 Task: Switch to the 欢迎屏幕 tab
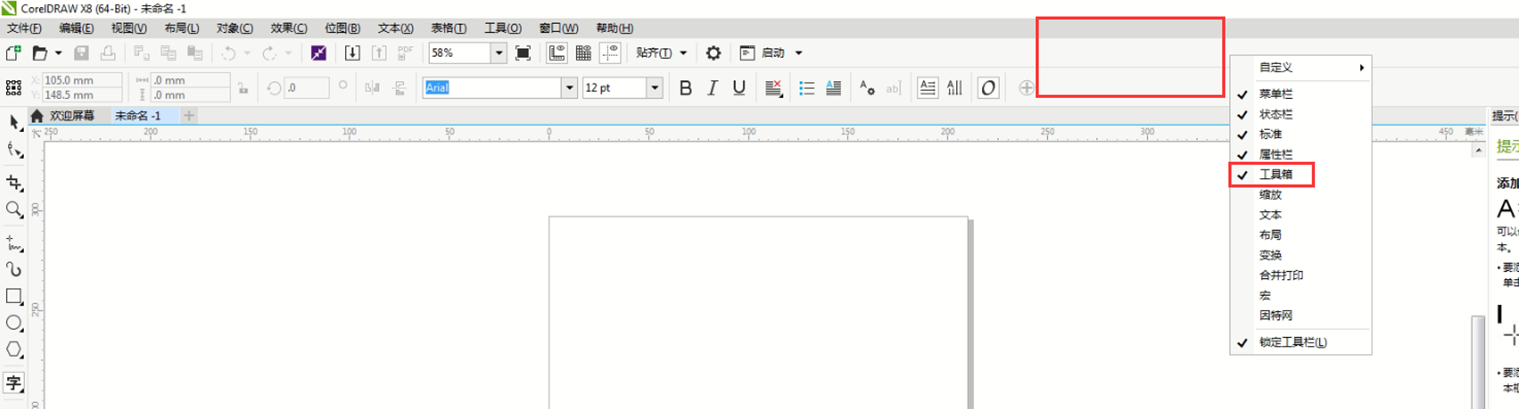point(71,116)
